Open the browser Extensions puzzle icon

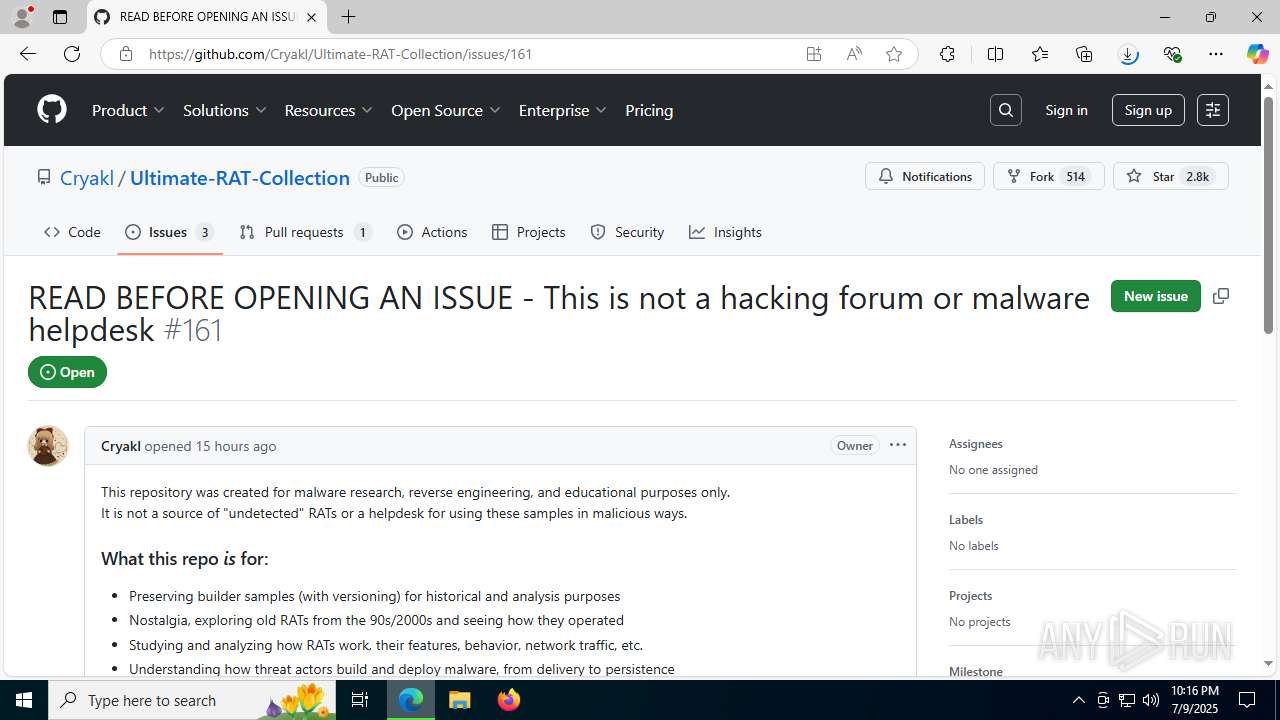[x=947, y=54]
